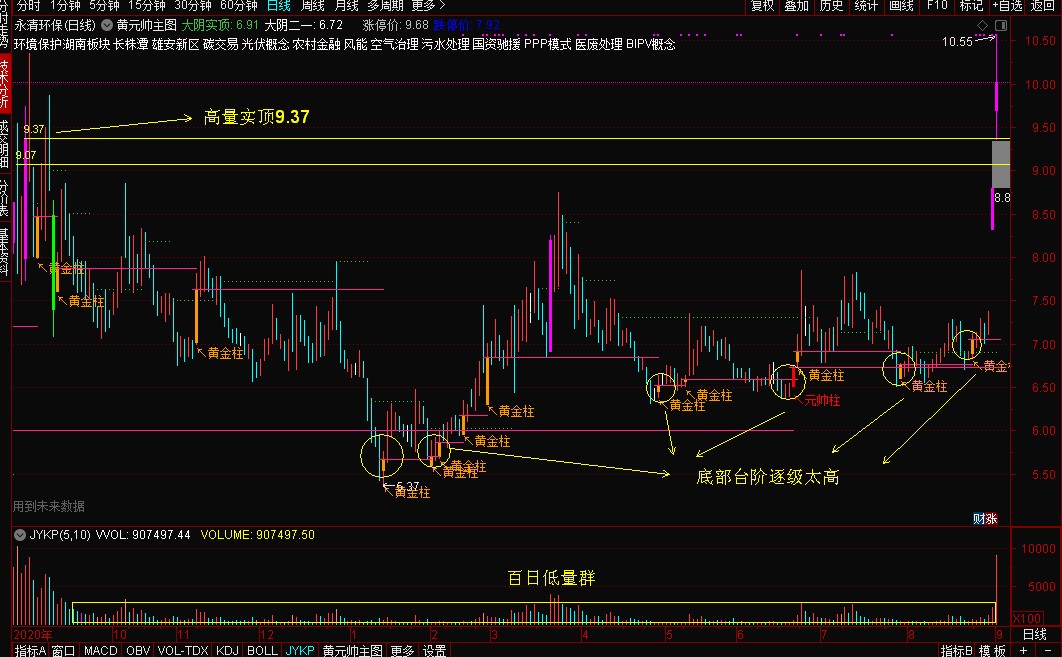The width and height of the screenshot is (1062, 657).
Task: Open the 画线 drawing tools
Action: (x=899, y=6)
